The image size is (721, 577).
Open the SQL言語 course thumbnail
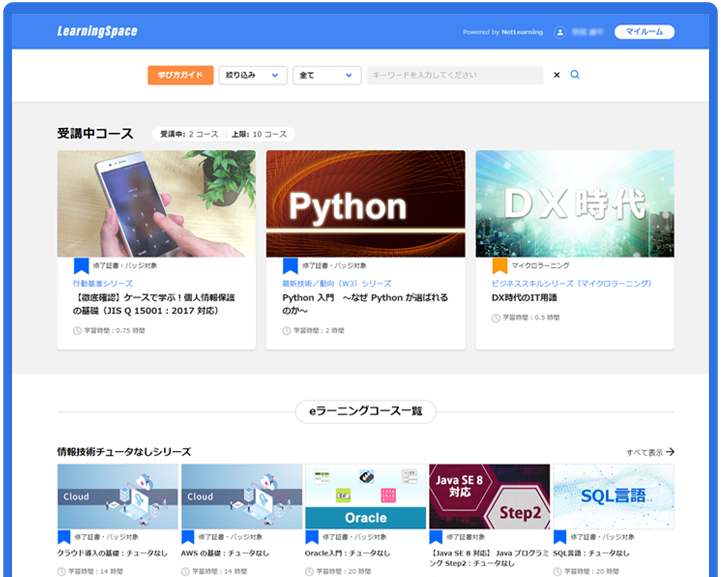tap(614, 497)
